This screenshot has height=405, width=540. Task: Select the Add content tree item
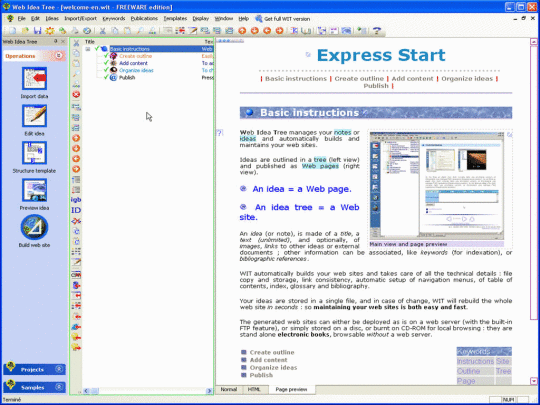tap(133, 63)
